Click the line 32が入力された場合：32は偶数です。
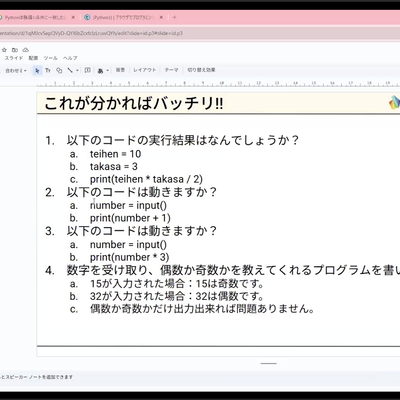The height and width of the screenshot is (400, 400). click(x=177, y=296)
